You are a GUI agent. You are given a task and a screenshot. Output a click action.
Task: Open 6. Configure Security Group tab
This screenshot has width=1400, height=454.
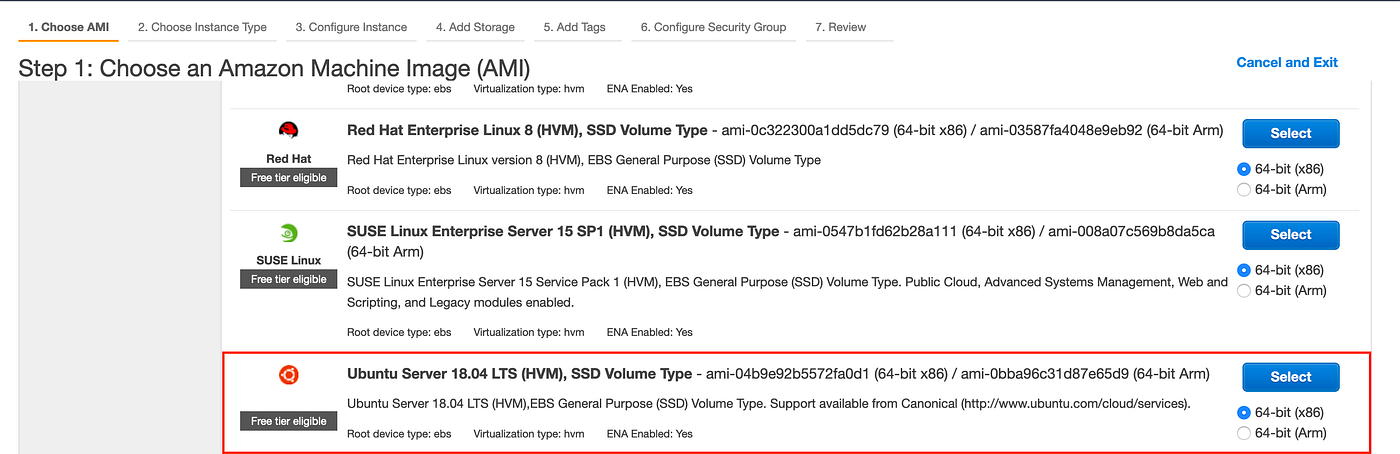714,27
